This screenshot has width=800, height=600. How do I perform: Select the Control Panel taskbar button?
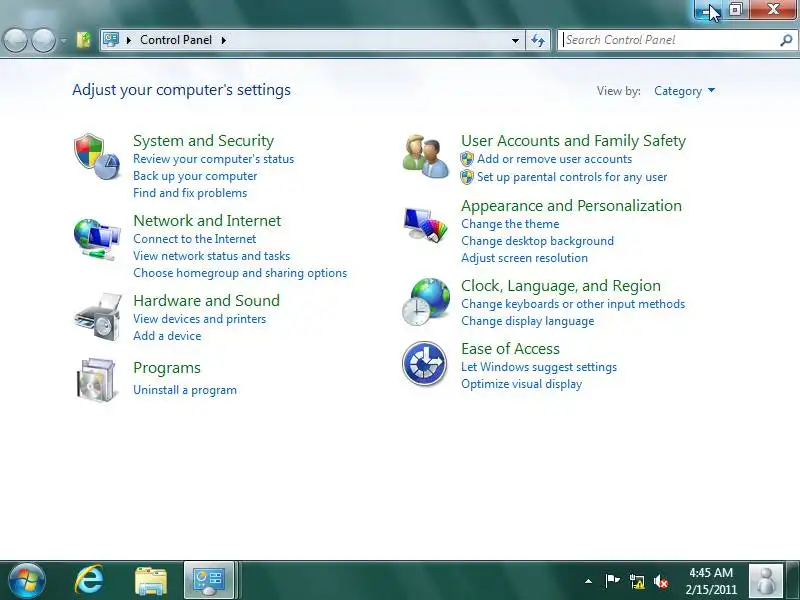tap(209, 580)
